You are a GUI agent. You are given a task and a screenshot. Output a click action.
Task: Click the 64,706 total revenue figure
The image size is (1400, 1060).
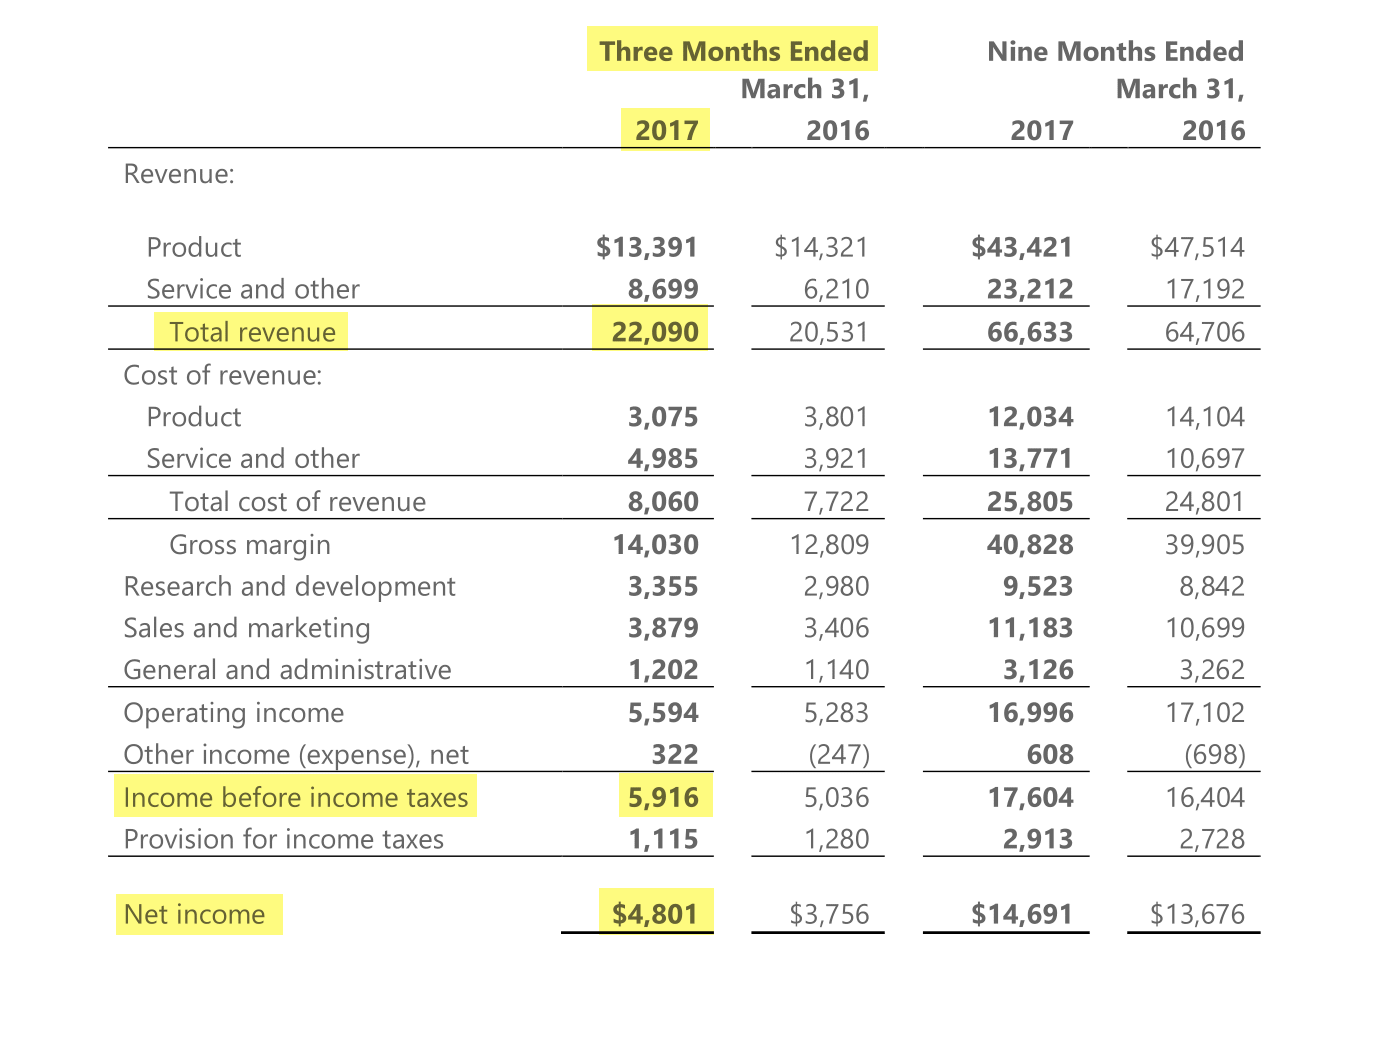(1205, 332)
